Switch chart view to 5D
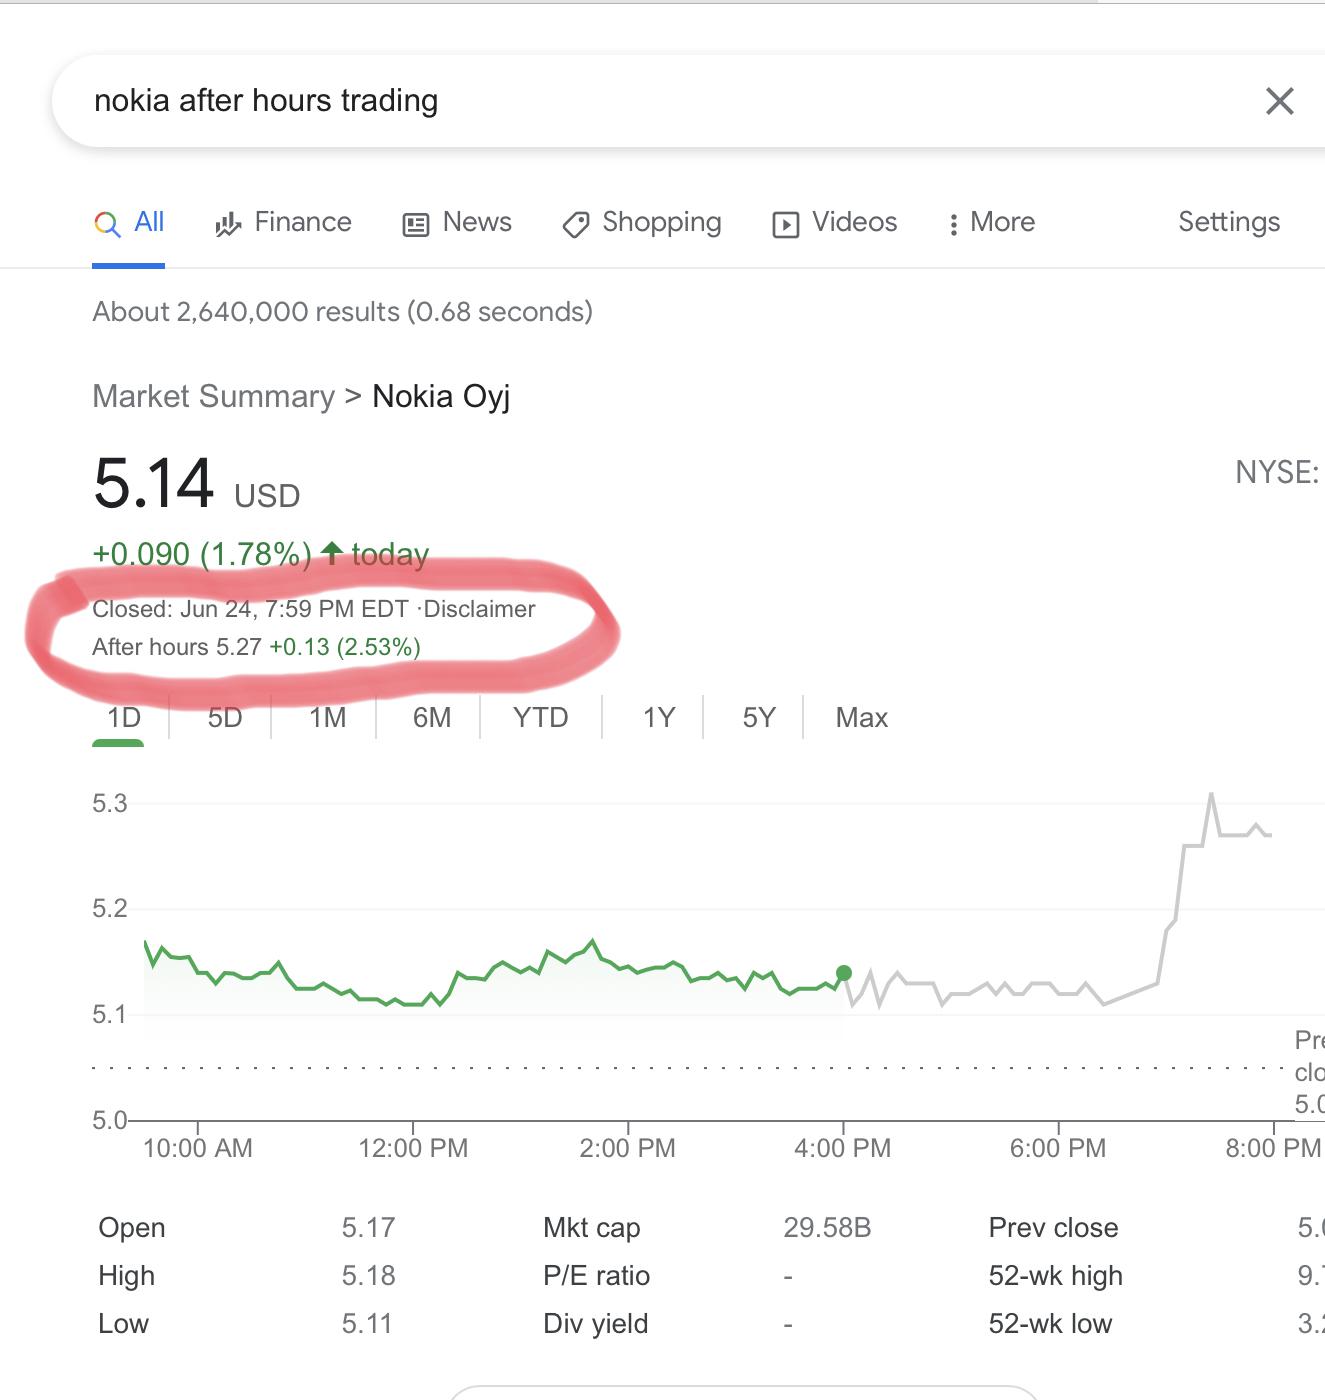This screenshot has width=1325, height=1400. [222, 717]
